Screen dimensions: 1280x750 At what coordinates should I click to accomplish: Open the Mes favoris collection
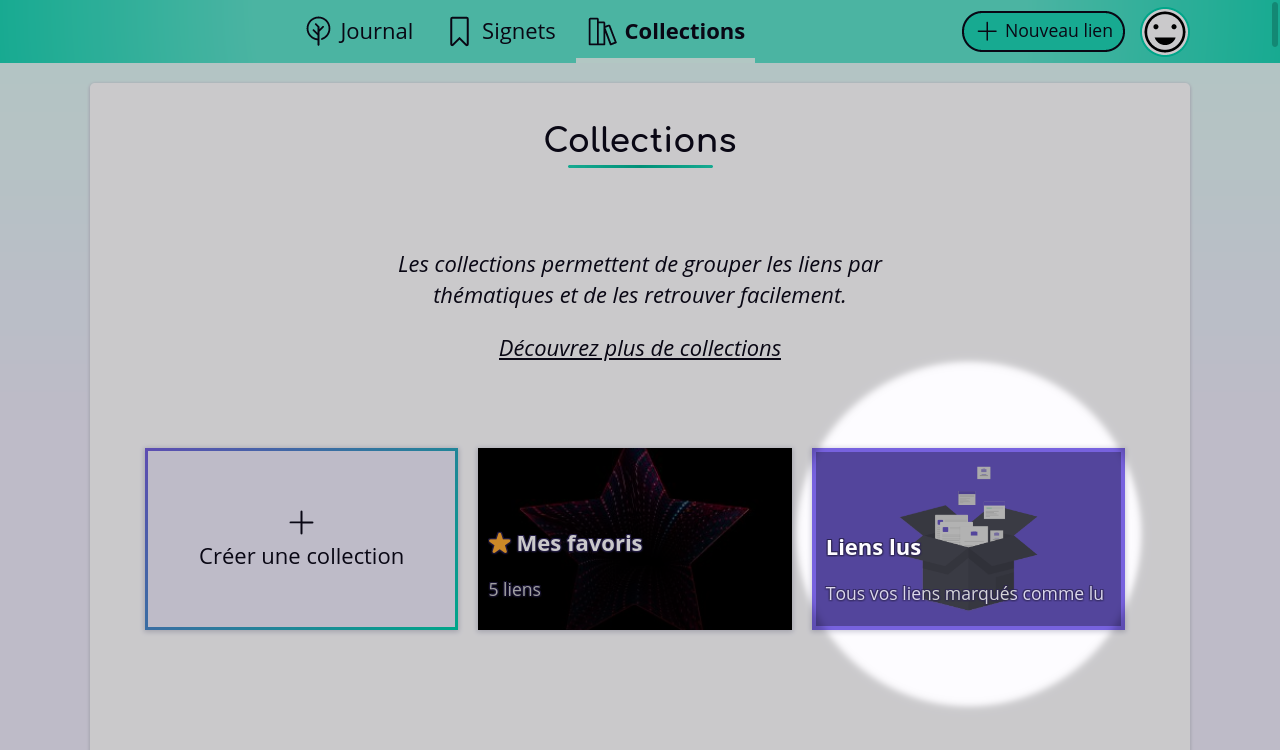(634, 539)
